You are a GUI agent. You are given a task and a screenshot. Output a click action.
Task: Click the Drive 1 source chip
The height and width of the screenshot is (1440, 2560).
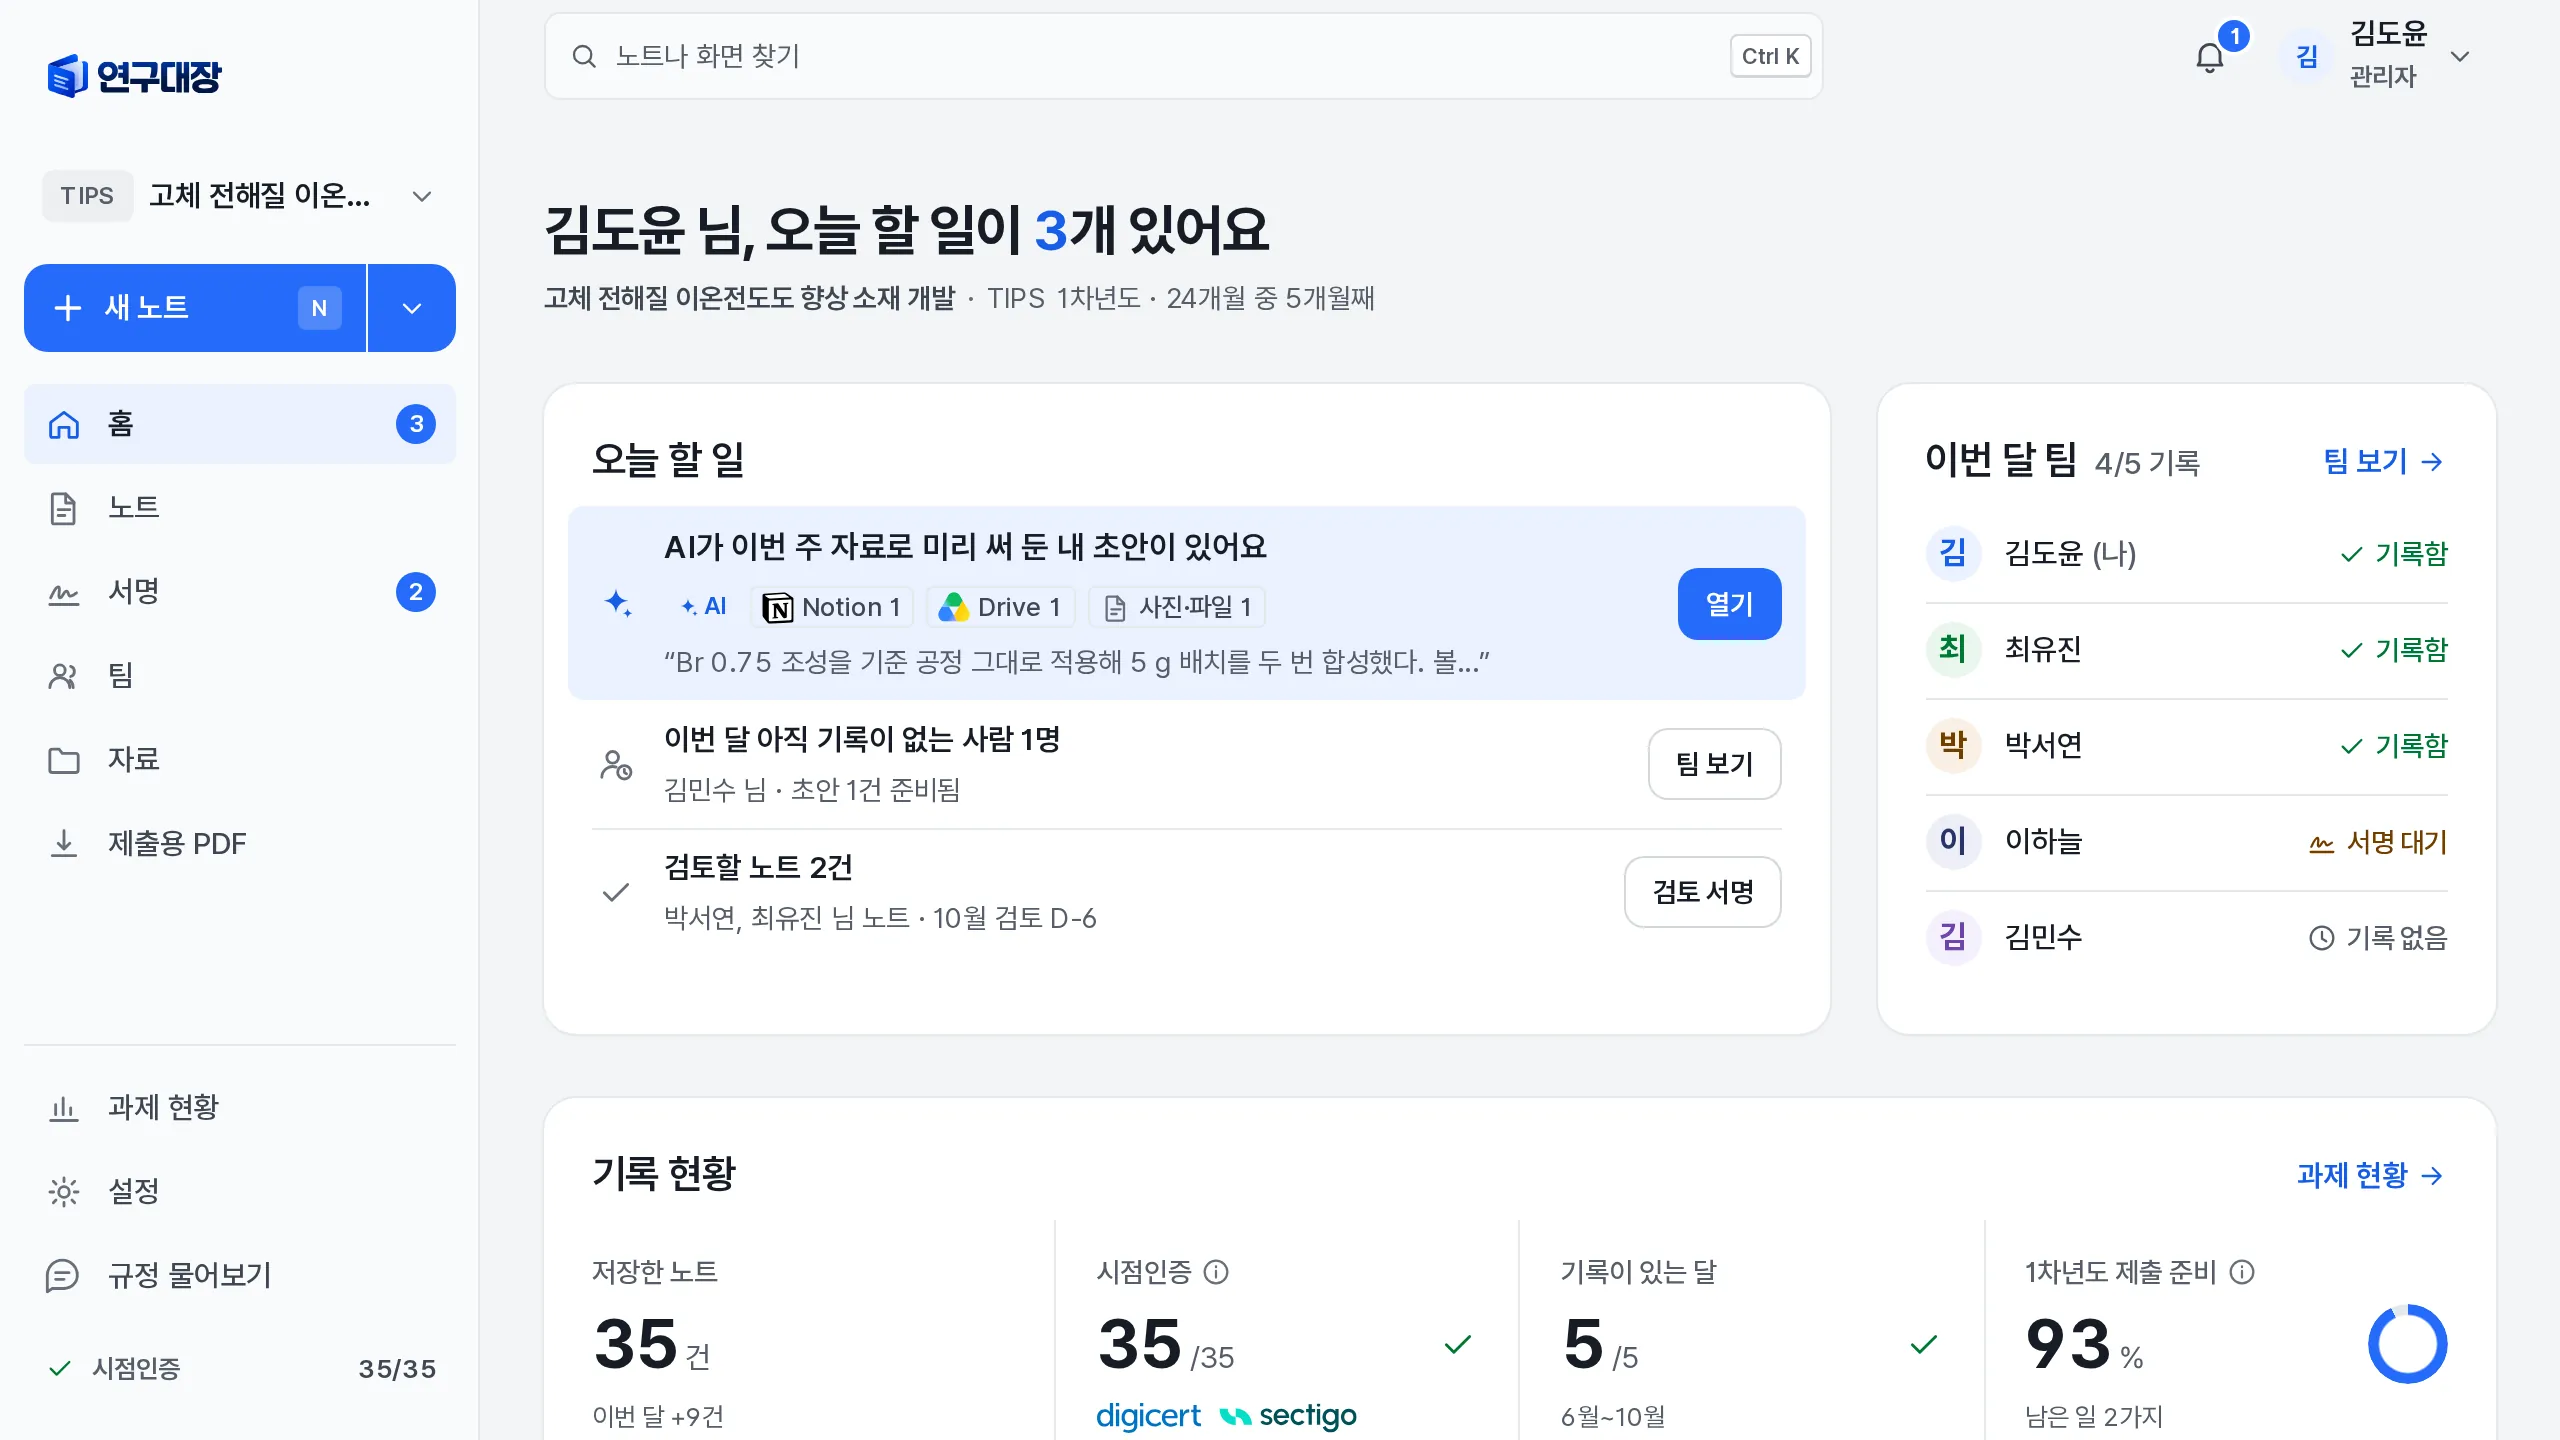point(1000,607)
